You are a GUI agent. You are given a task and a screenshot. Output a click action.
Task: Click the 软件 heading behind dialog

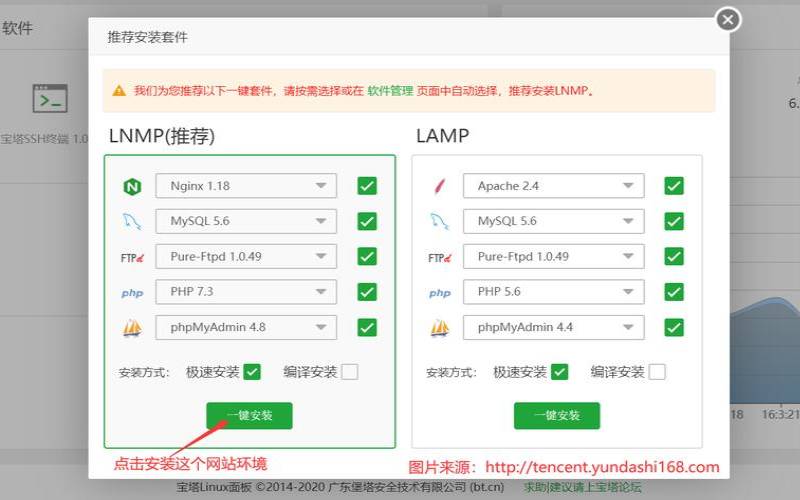(x=17, y=28)
